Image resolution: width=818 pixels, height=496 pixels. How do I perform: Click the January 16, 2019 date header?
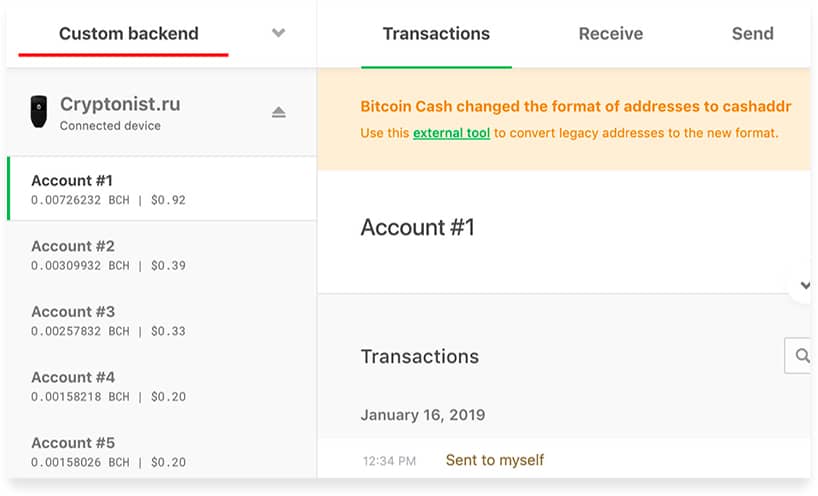click(x=423, y=415)
